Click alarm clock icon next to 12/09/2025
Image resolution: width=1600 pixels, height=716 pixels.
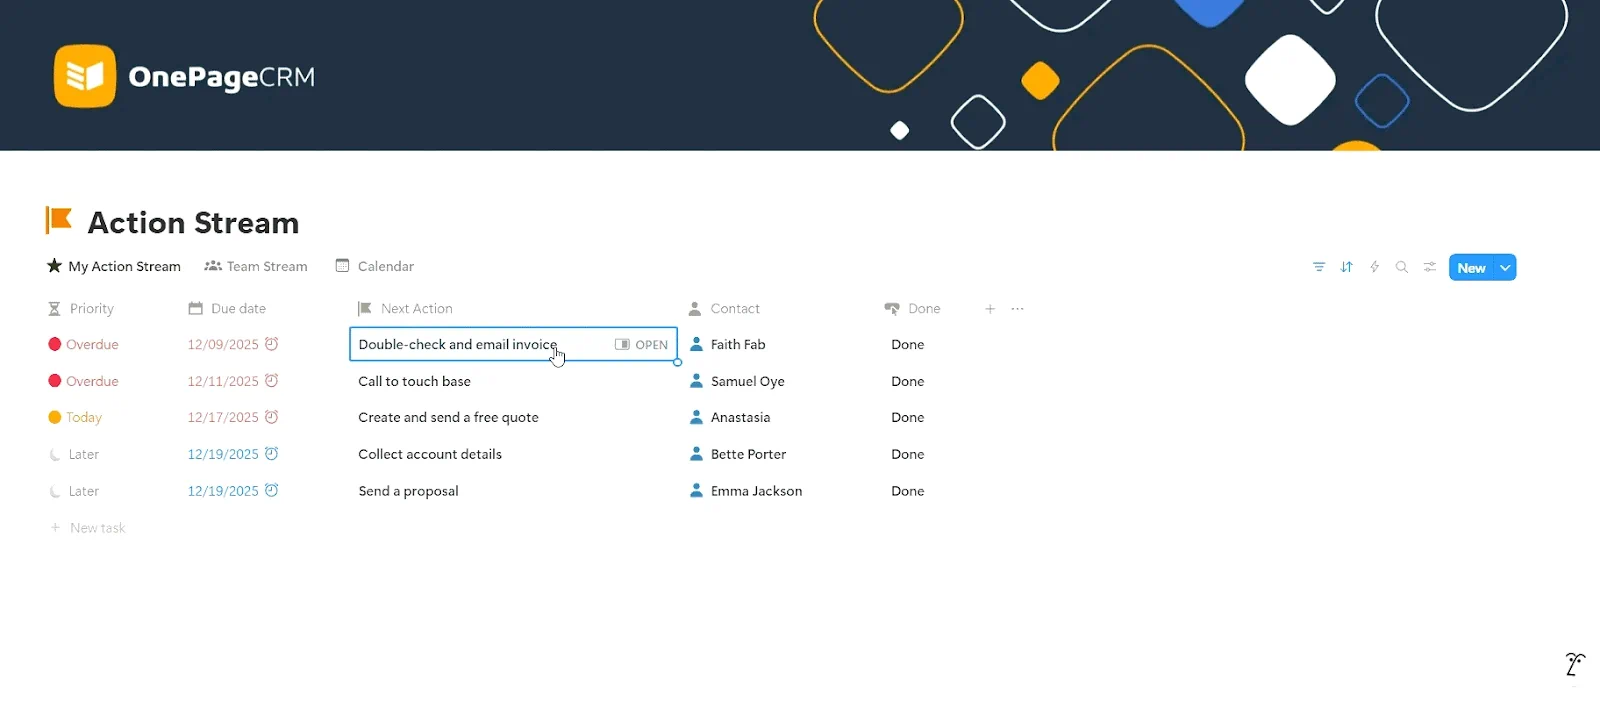coord(272,344)
